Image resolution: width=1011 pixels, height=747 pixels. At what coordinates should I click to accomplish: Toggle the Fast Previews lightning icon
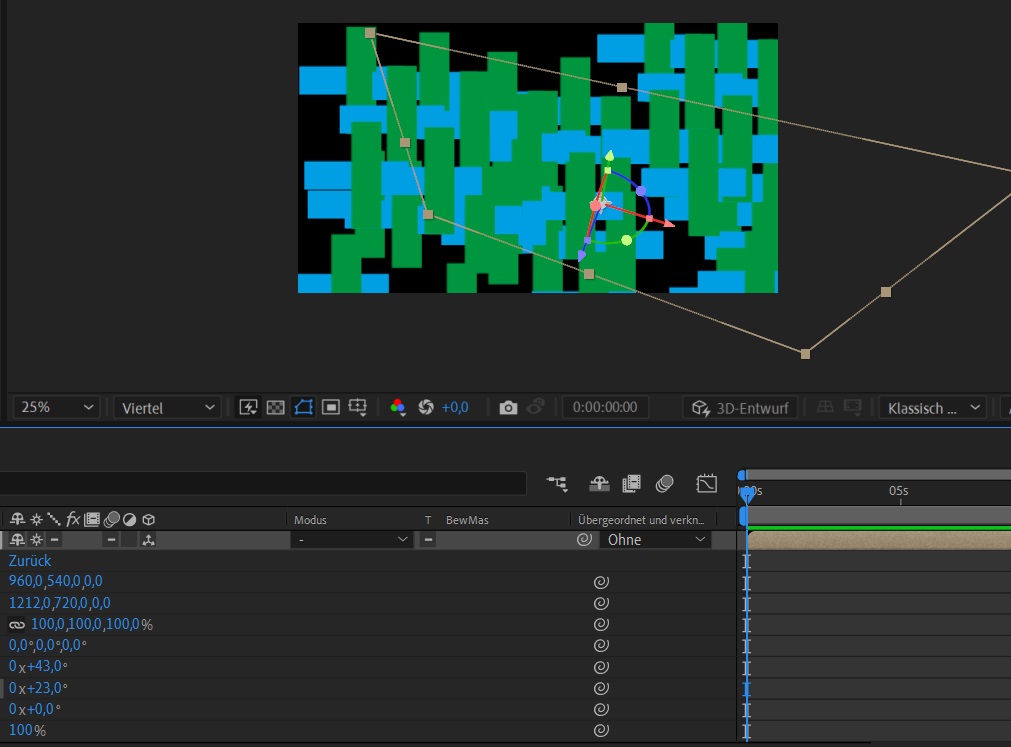[x=248, y=407]
